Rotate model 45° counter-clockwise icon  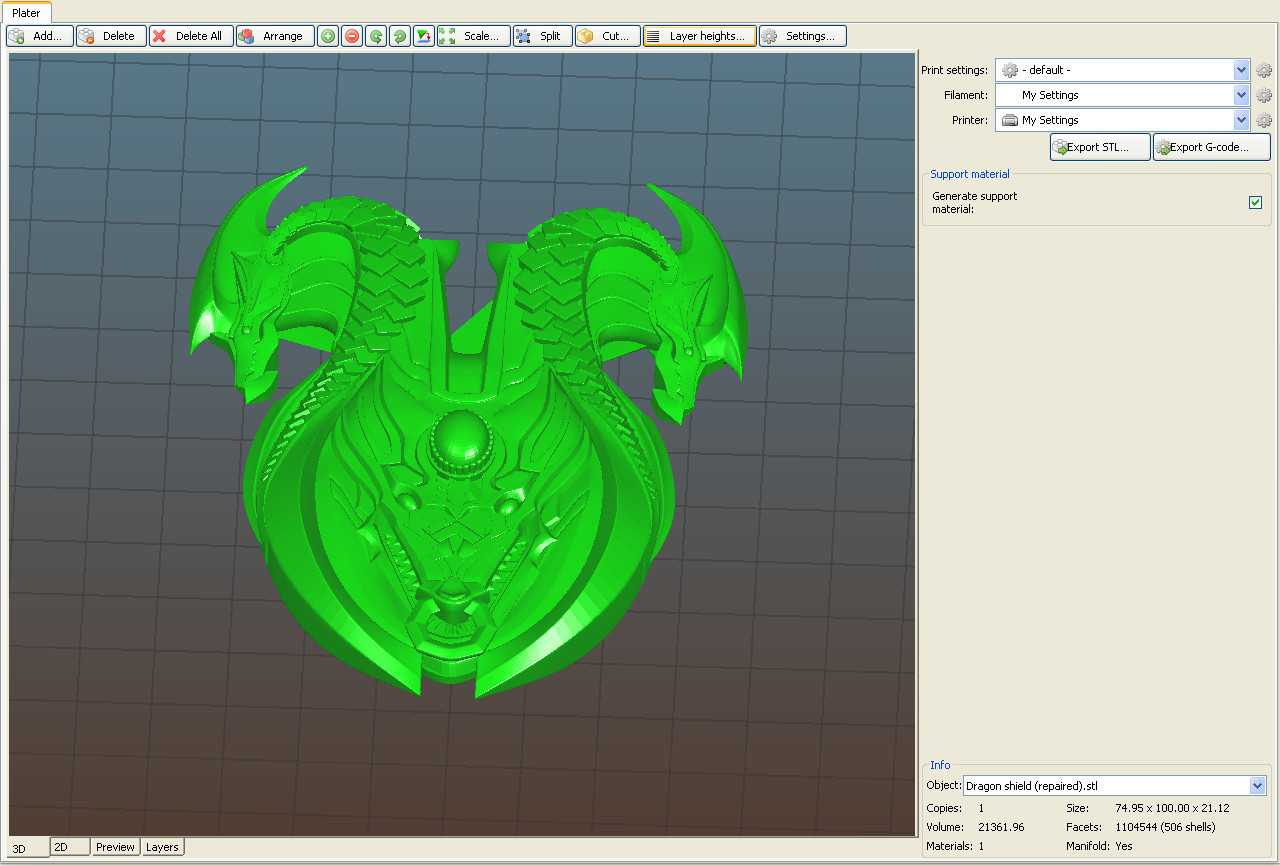click(376, 36)
